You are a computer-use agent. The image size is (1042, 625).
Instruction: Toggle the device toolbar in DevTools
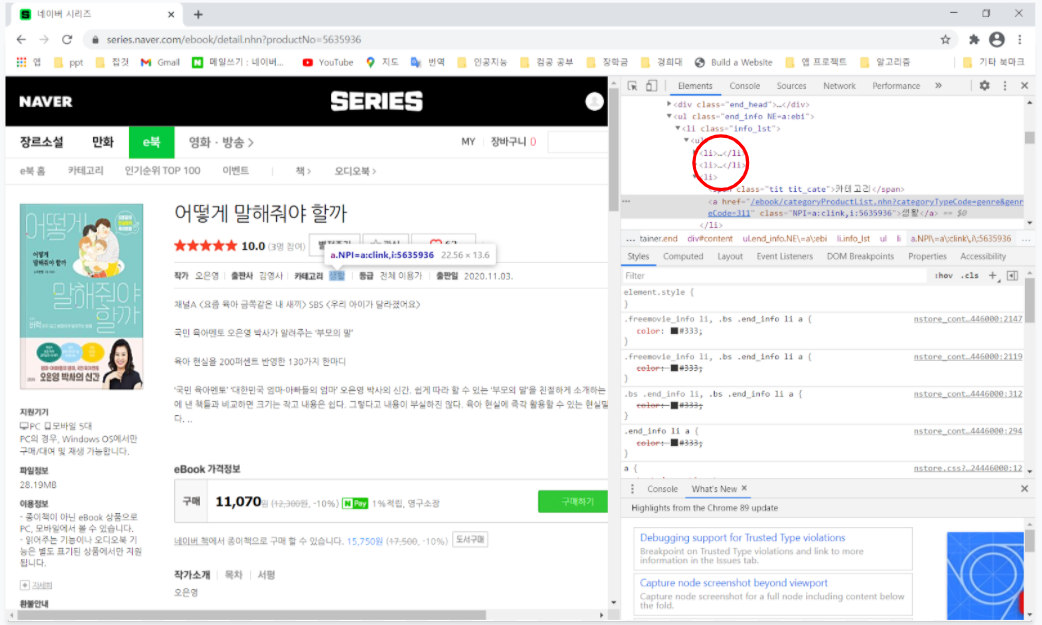652,86
